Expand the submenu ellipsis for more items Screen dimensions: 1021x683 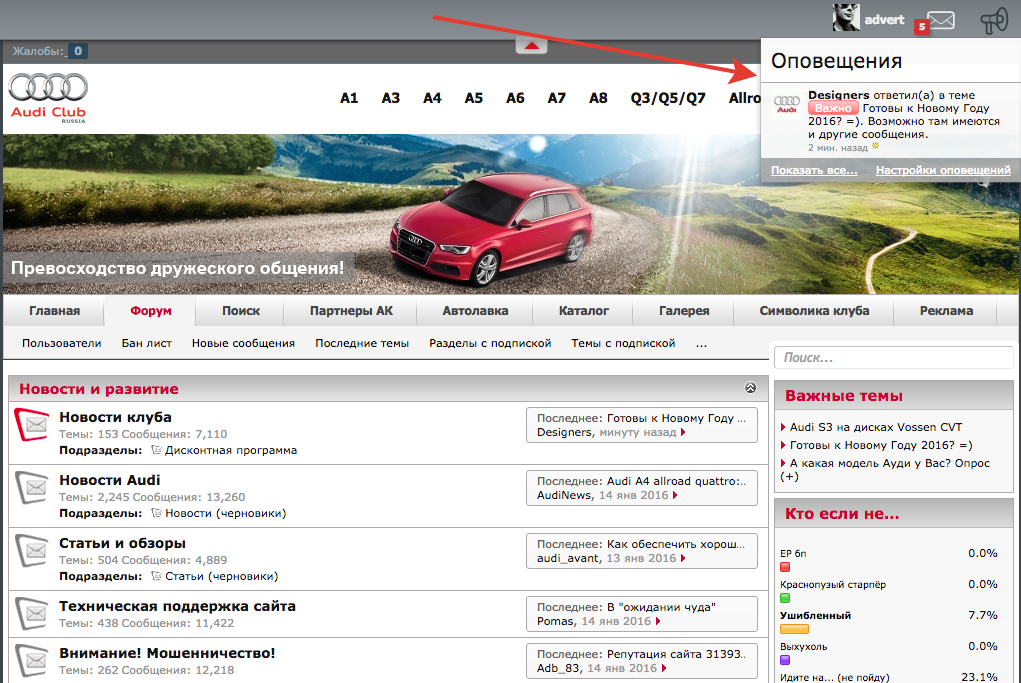click(701, 344)
